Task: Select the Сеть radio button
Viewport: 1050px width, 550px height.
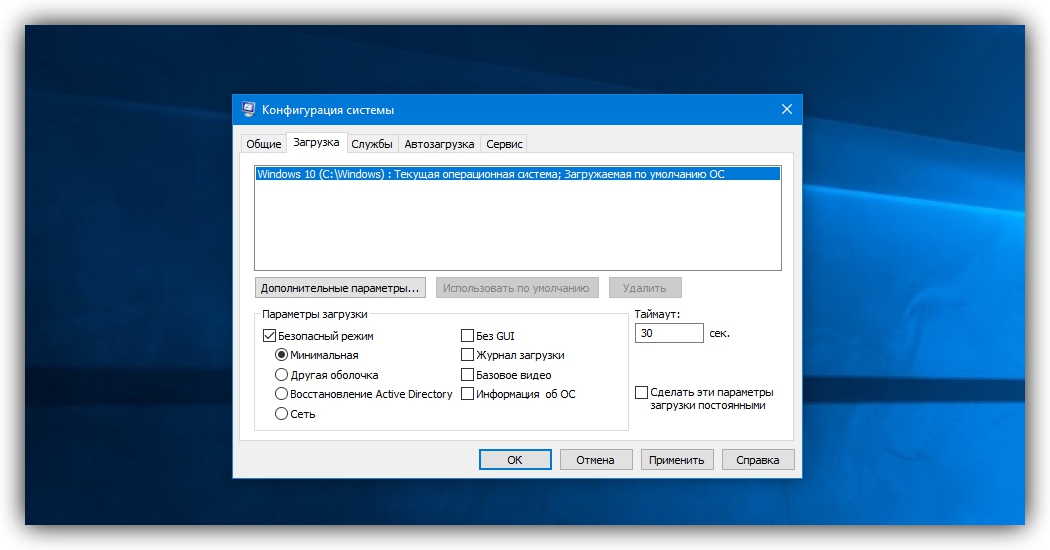Action: pyautogui.click(x=282, y=414)
